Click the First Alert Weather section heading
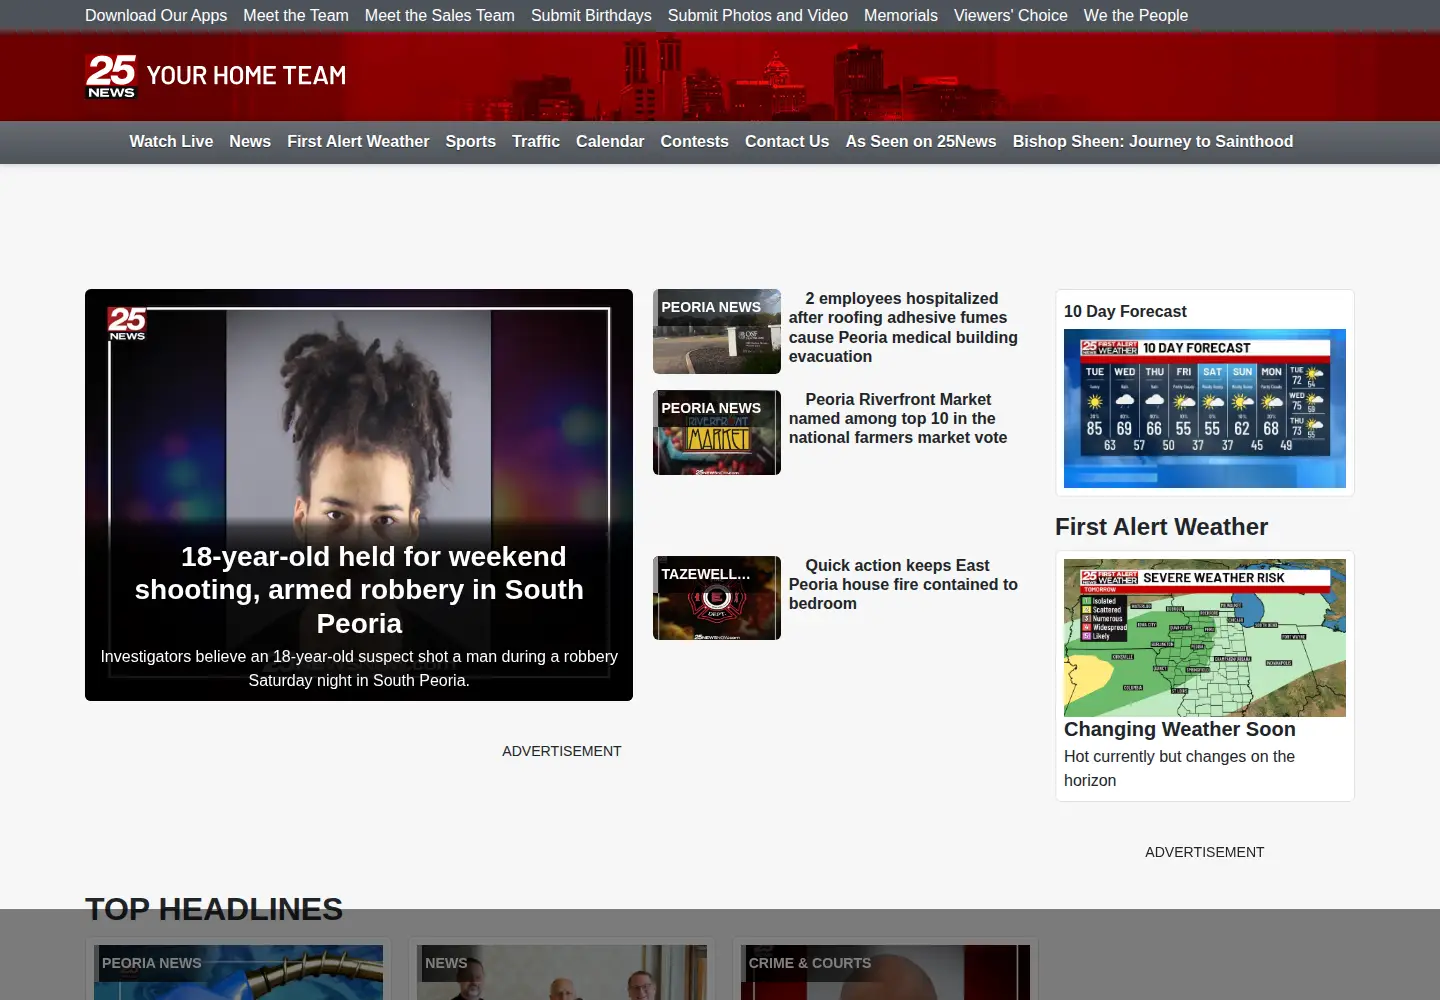 1161,527
